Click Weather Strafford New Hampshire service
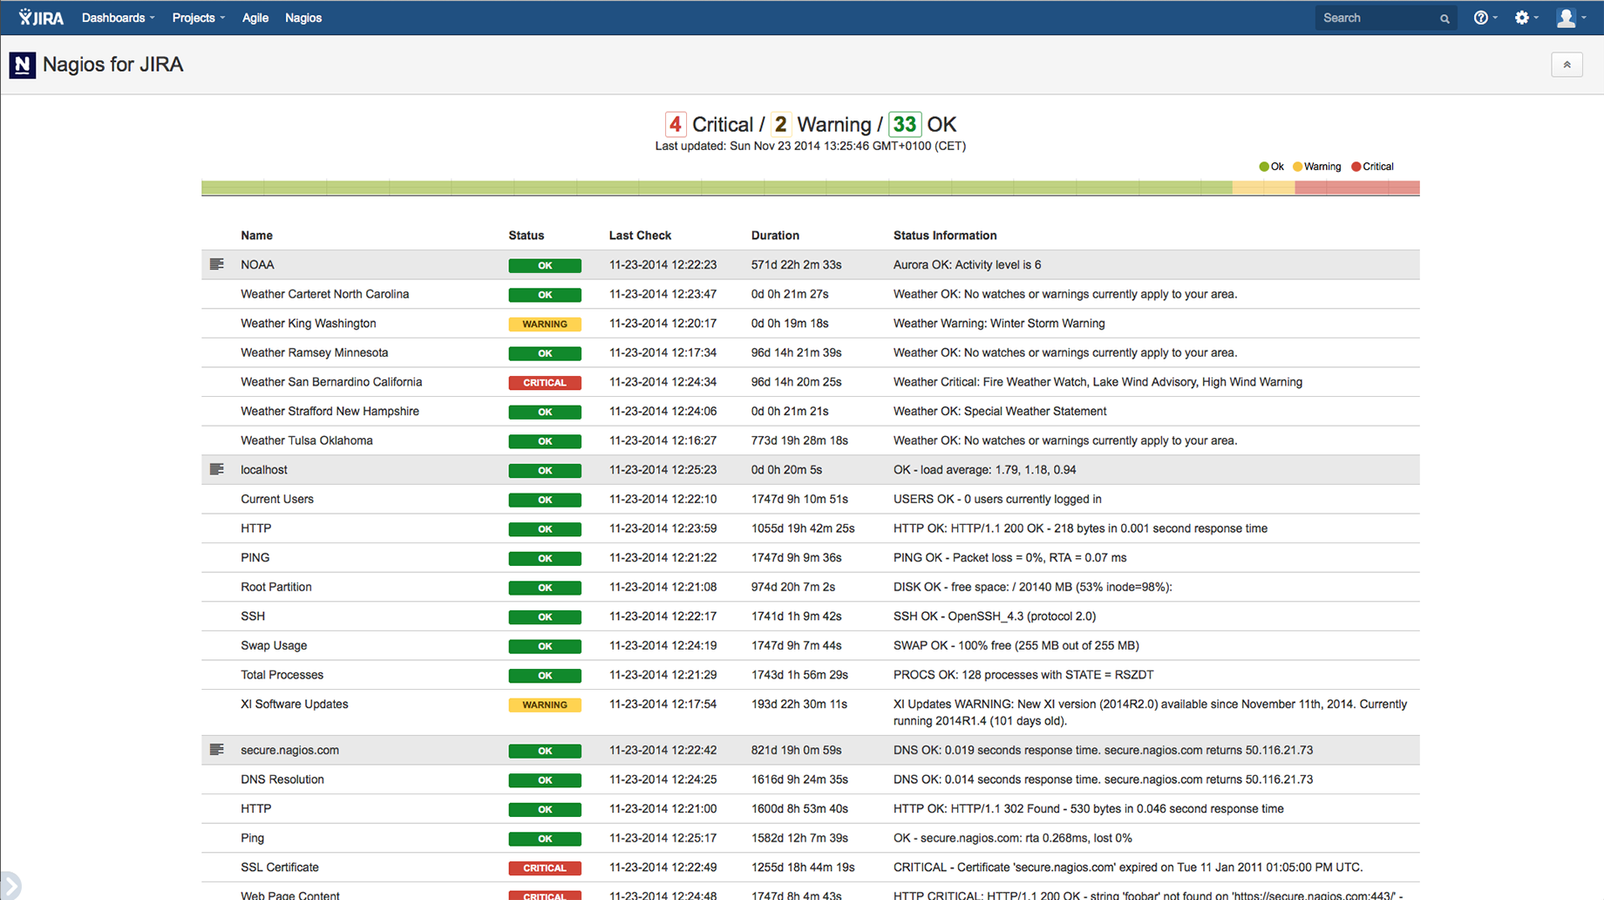The height and width of the screenshot is (900, 1604). click(330, 411)
